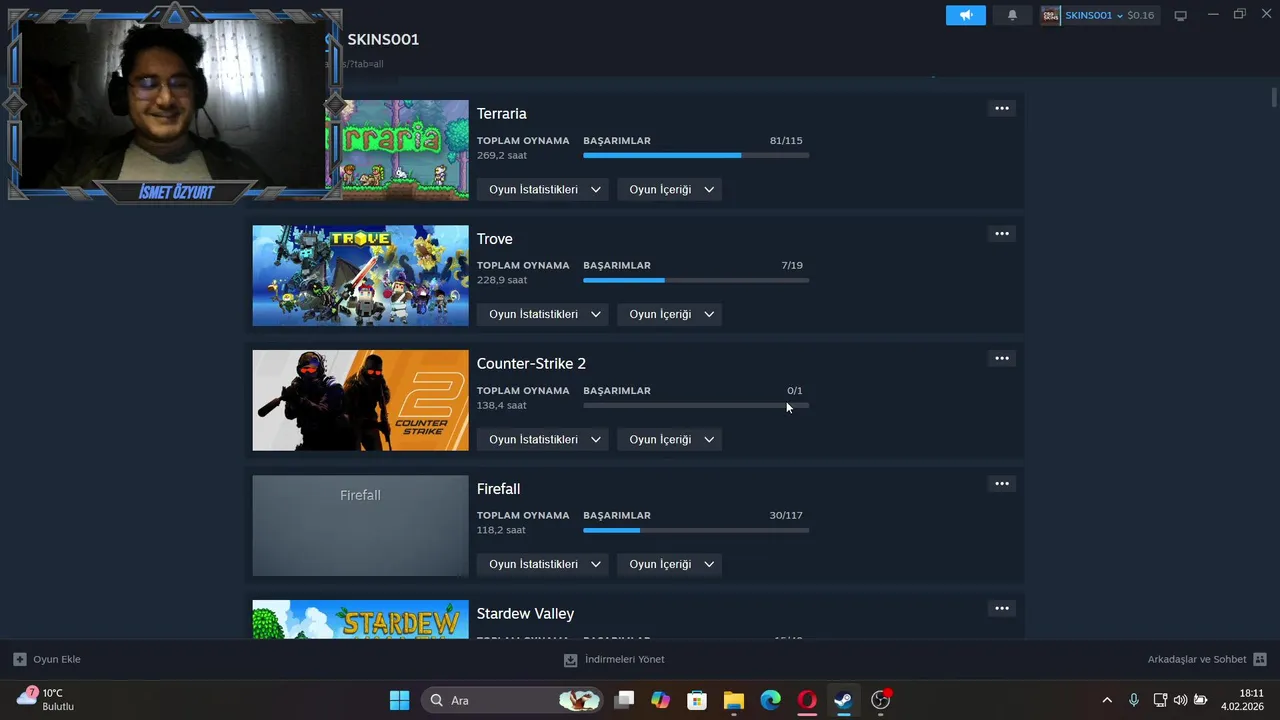Image resolution: width=1280 pixels, height=720 pixels.
Task: Click the Counter-Strike 2 cover image
Action: point(360,400)
